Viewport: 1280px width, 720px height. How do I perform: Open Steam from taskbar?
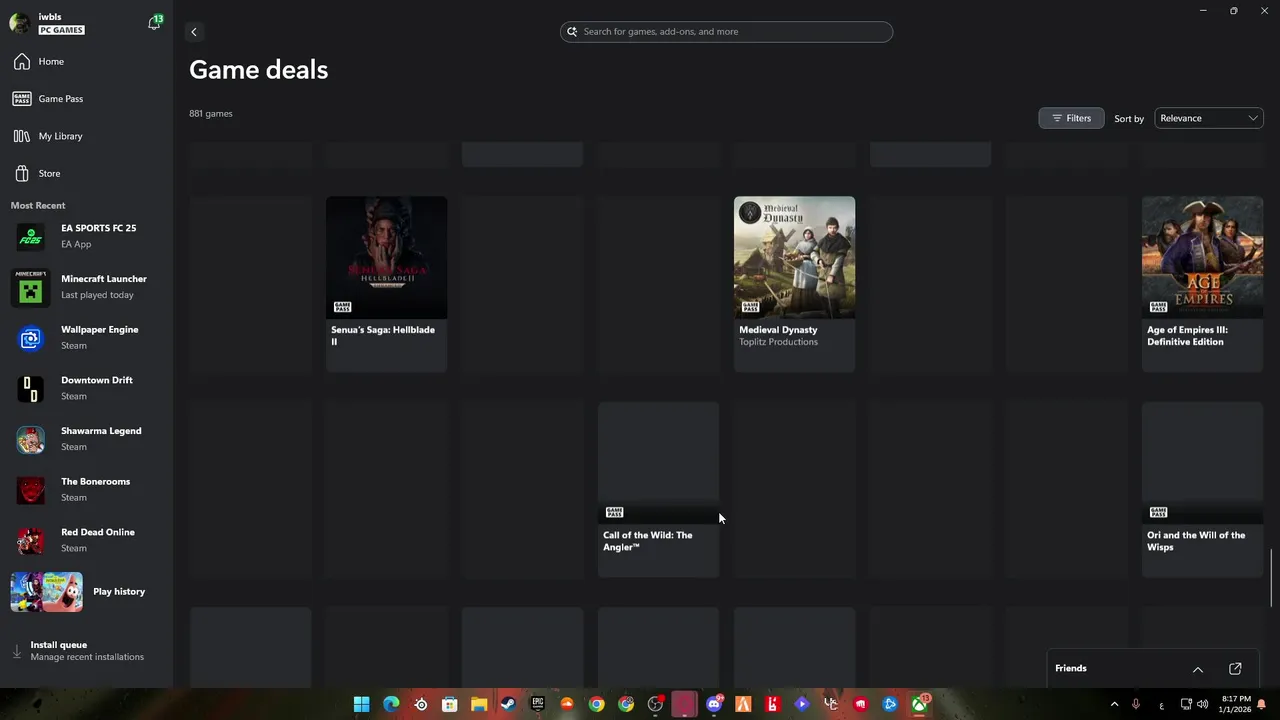coord(508,705)
